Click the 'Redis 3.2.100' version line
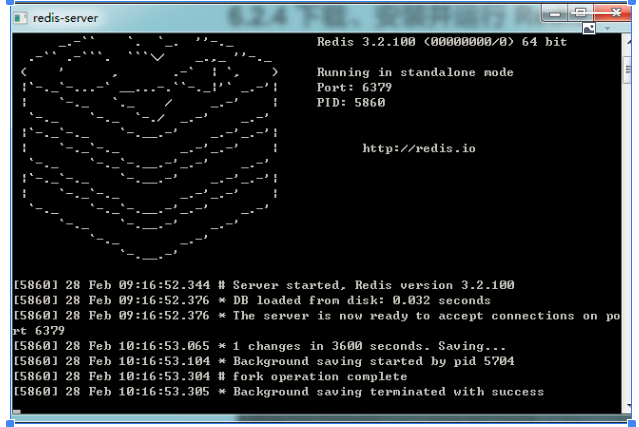Image resolution: width=639 pixels, height=427 pixels. click(x=442, y=42)
